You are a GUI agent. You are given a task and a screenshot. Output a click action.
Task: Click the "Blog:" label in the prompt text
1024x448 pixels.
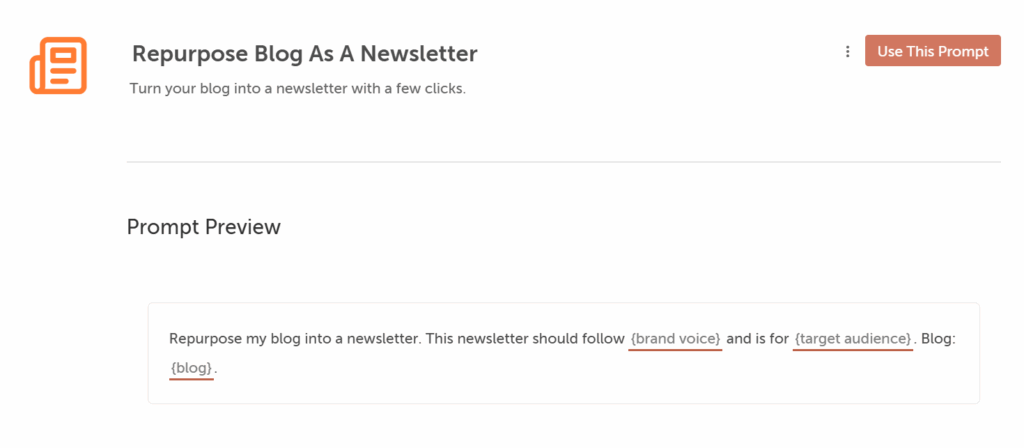tap(938, 339)
